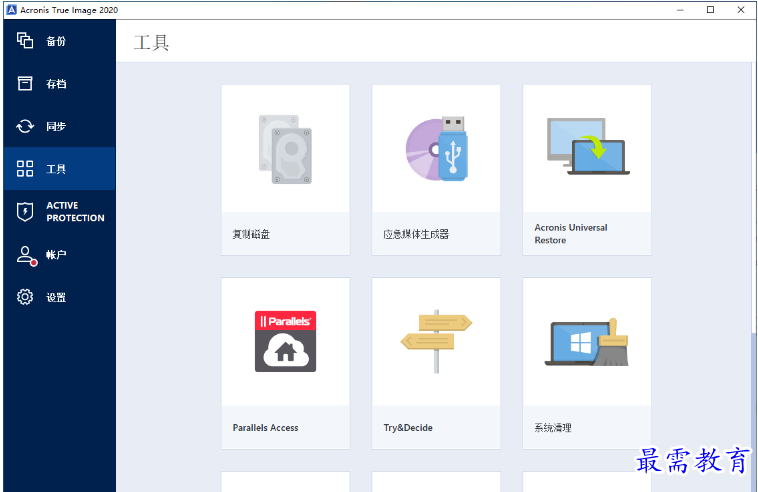Click the 工具 tools grid icon
Image resolution: width=758 pixels, height=492 pixels.
pyautogui.click(x=25, y=169)
